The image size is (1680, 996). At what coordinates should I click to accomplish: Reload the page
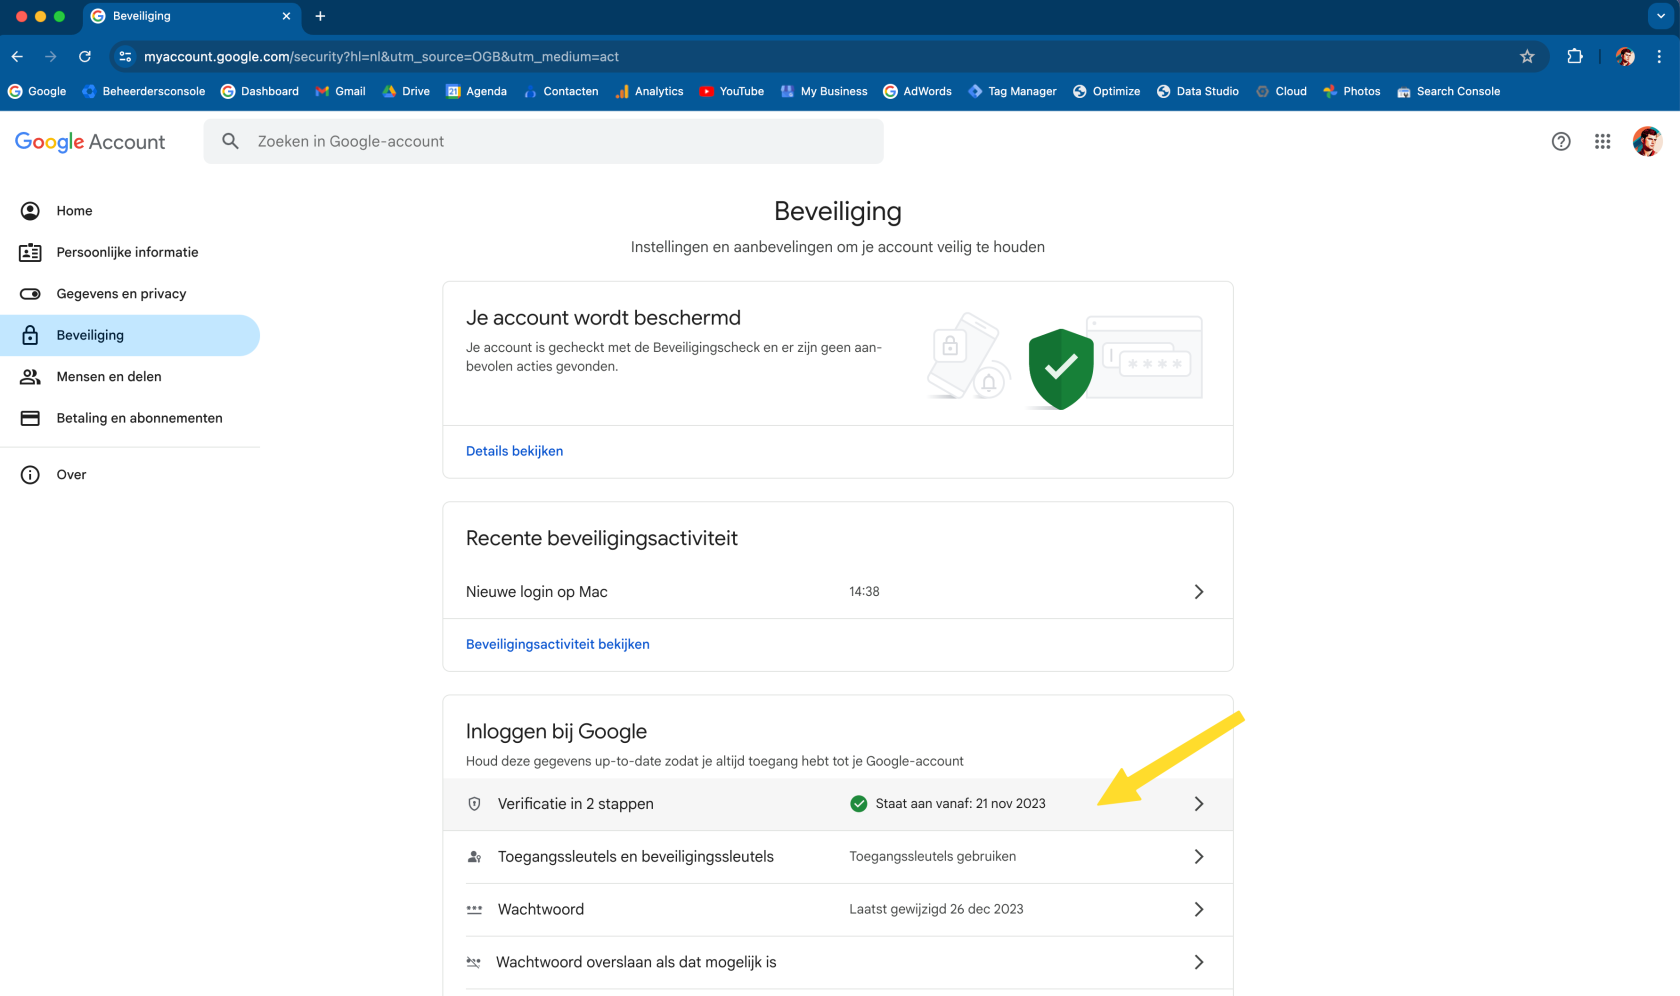[85, 57]
